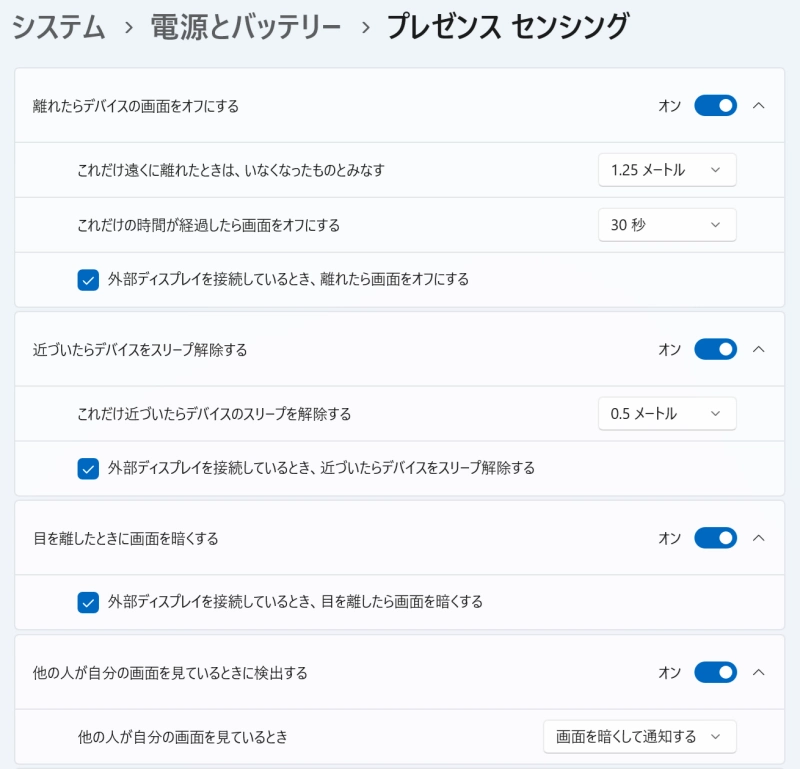Open 電源とバッテリー breadcrumb link
Image resolution: width=800 pixels, height=769 pixels.
245,27
